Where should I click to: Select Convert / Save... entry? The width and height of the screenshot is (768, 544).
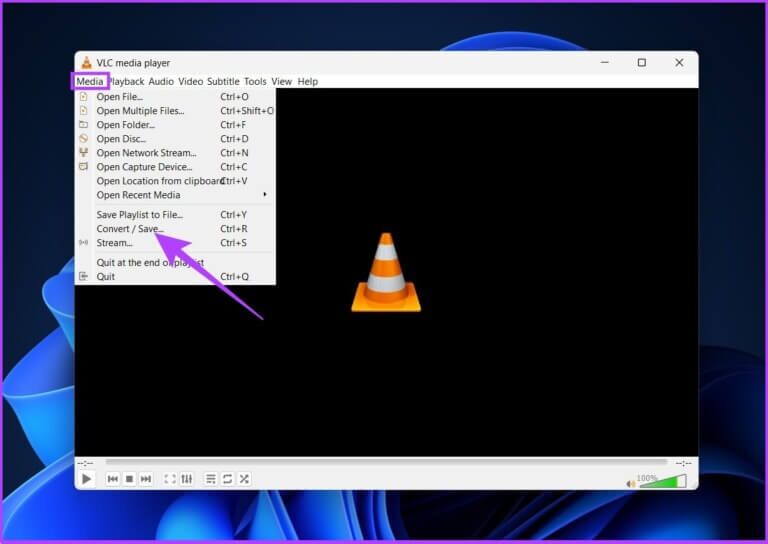[175, 229]
